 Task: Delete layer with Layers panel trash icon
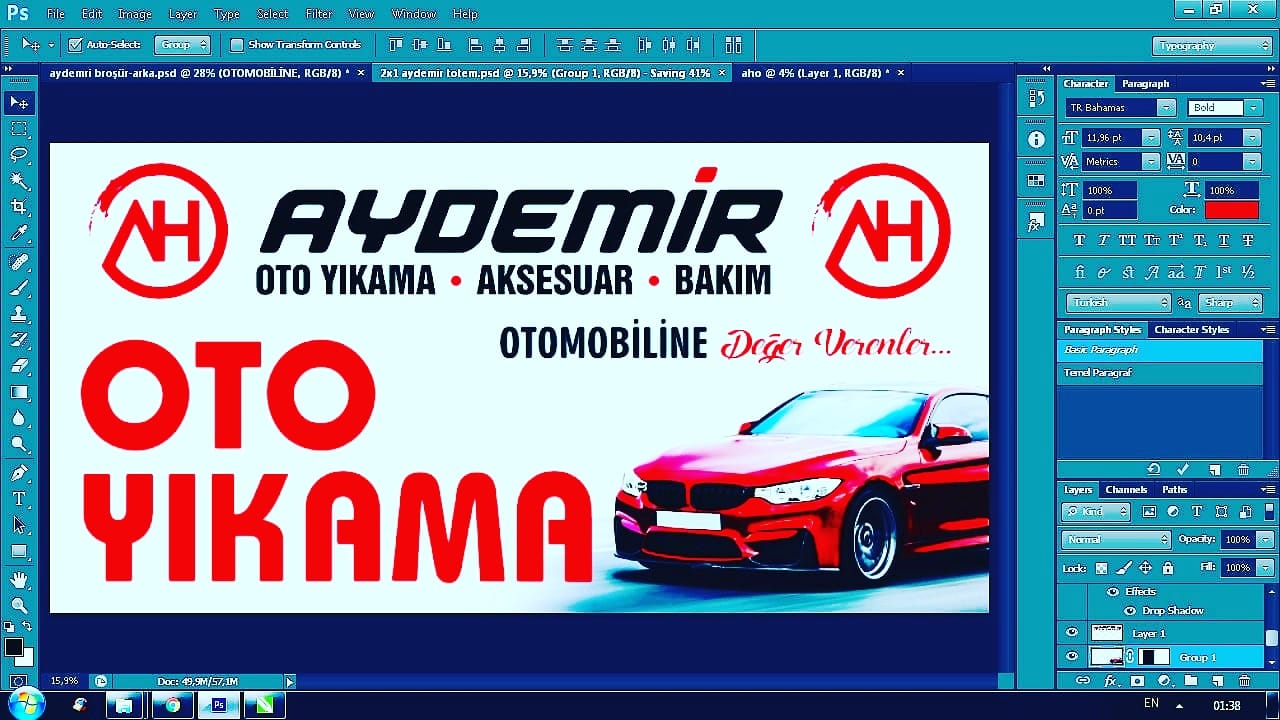click(1244, 681)
